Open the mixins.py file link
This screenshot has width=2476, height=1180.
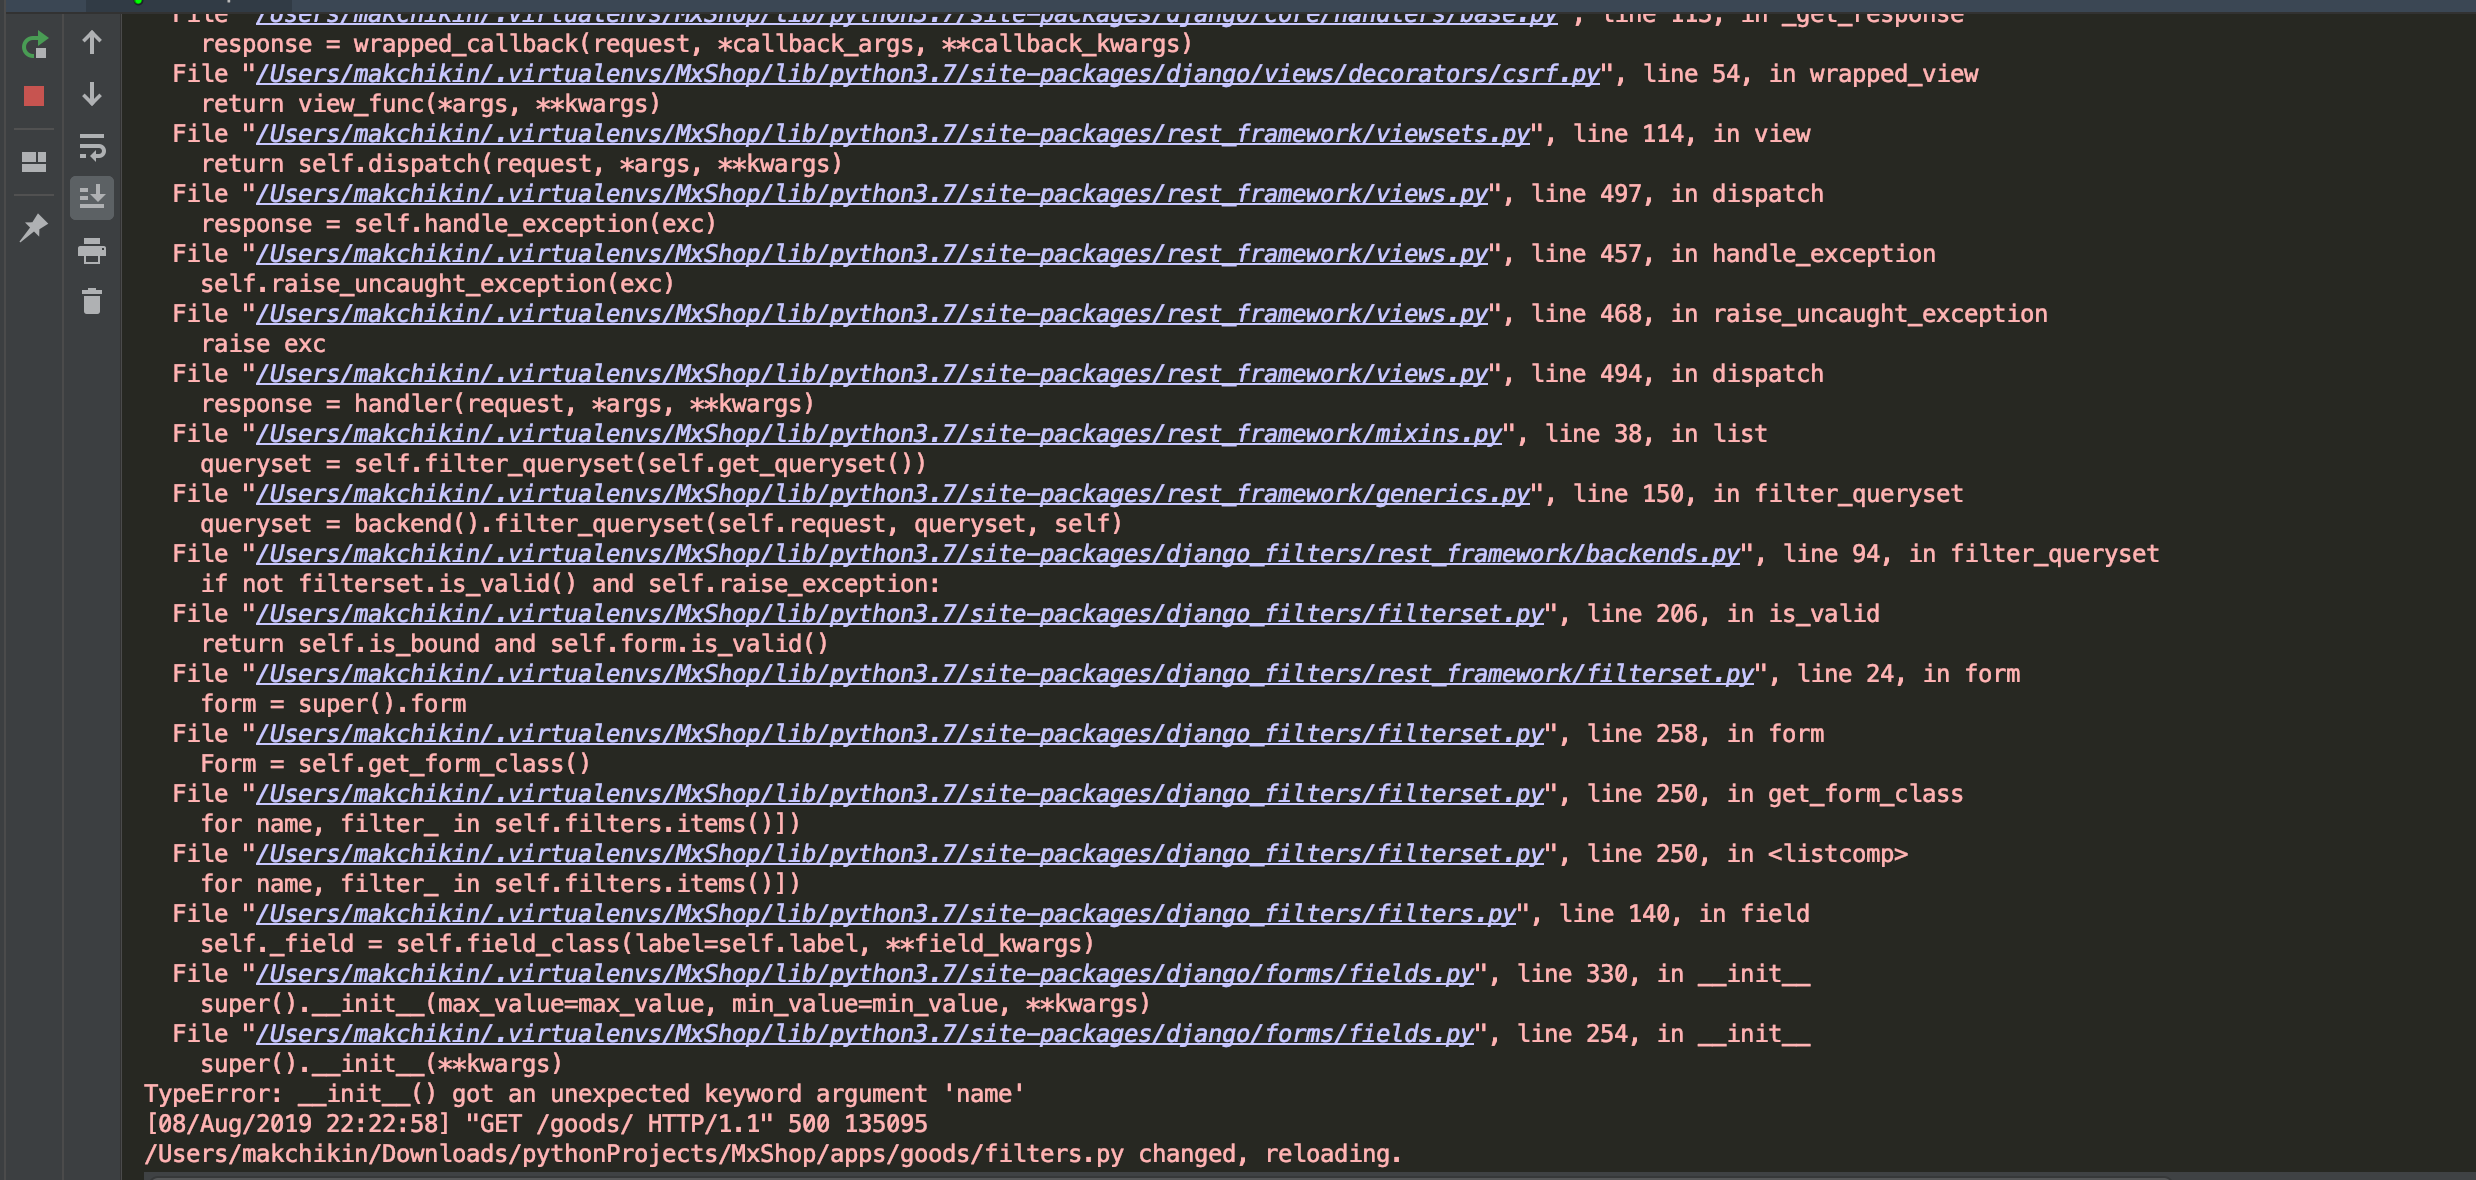coord(879,434)
